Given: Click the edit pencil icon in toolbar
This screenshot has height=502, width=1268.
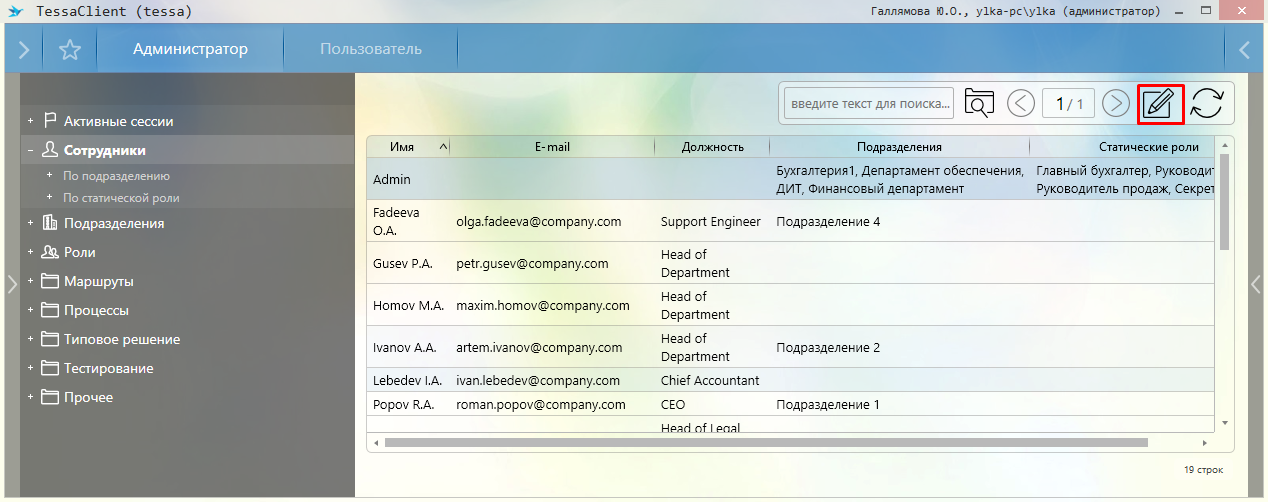Looking at the screenshot, I should click(1160, 104).
